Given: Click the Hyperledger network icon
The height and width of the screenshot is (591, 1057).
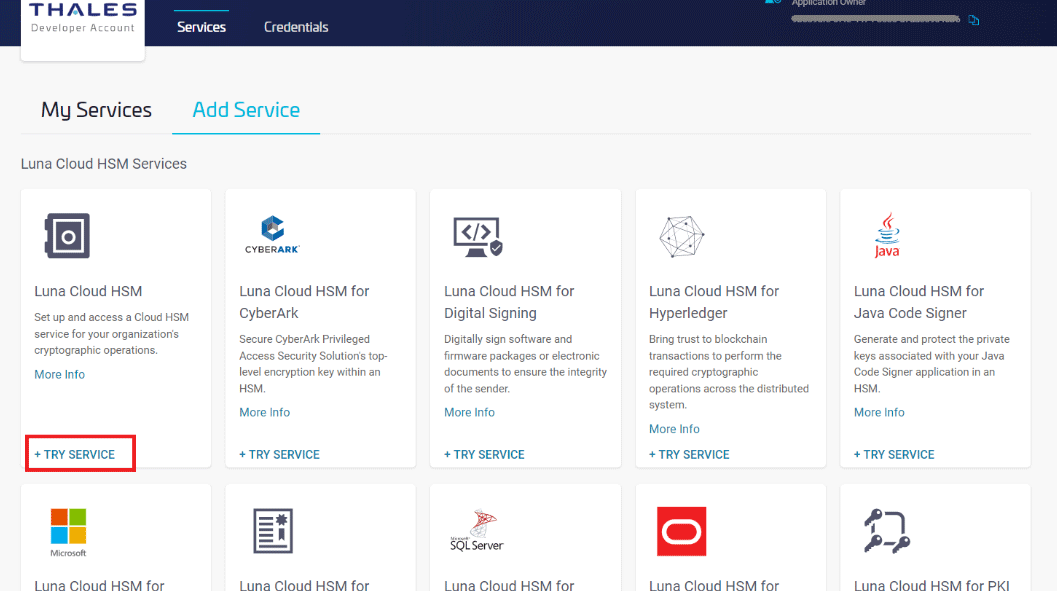Looking at the screenshot, I should coord(682,236).
